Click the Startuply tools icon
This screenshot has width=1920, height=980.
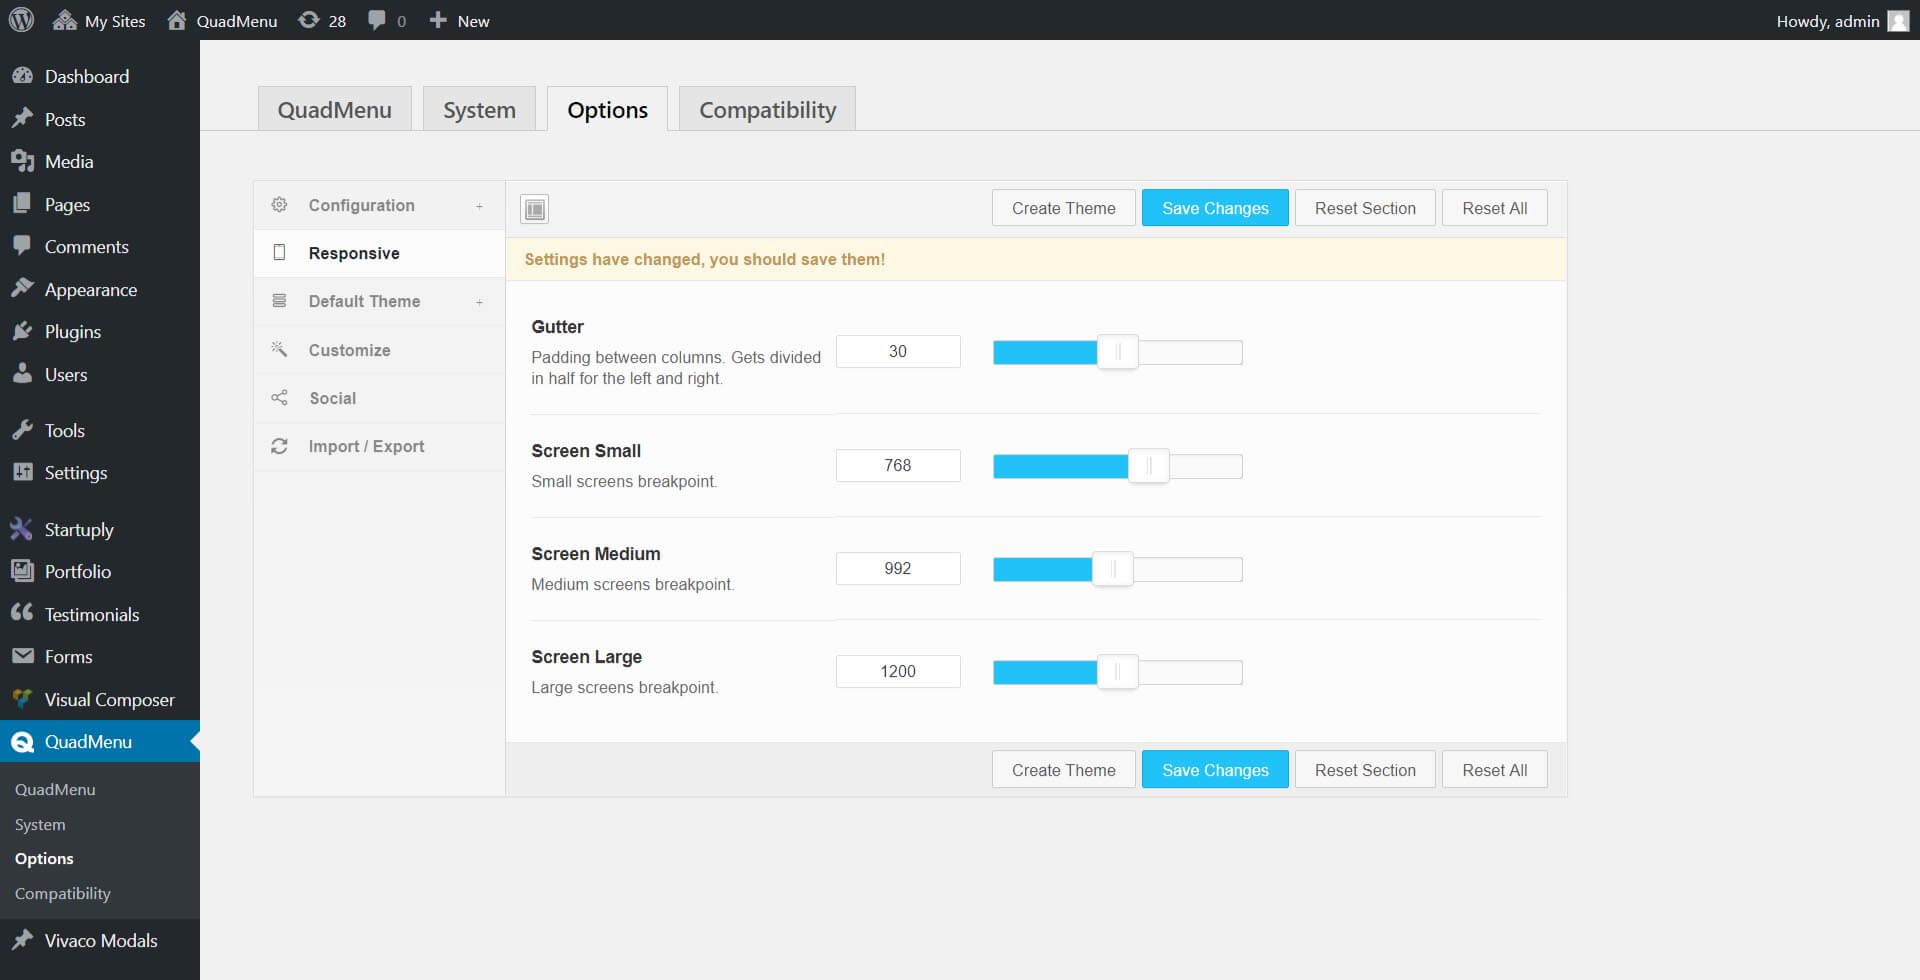click(22, 529)
